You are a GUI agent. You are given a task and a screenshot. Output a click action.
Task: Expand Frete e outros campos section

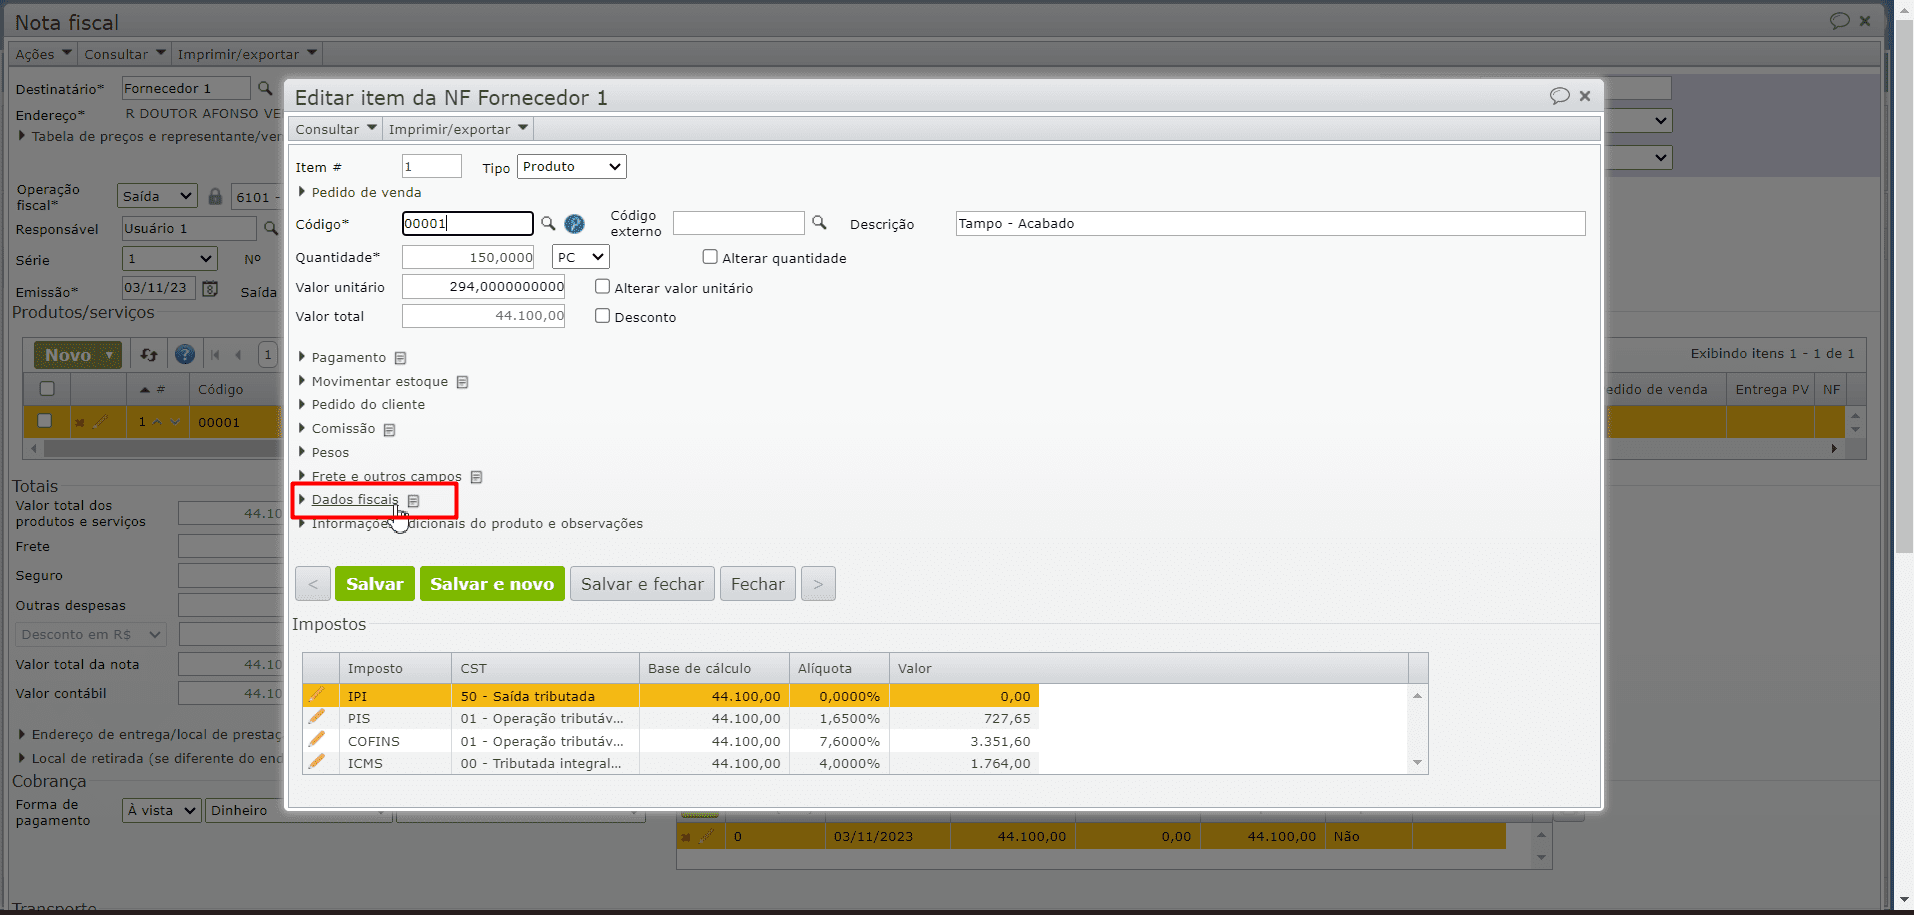coord(380,476)
